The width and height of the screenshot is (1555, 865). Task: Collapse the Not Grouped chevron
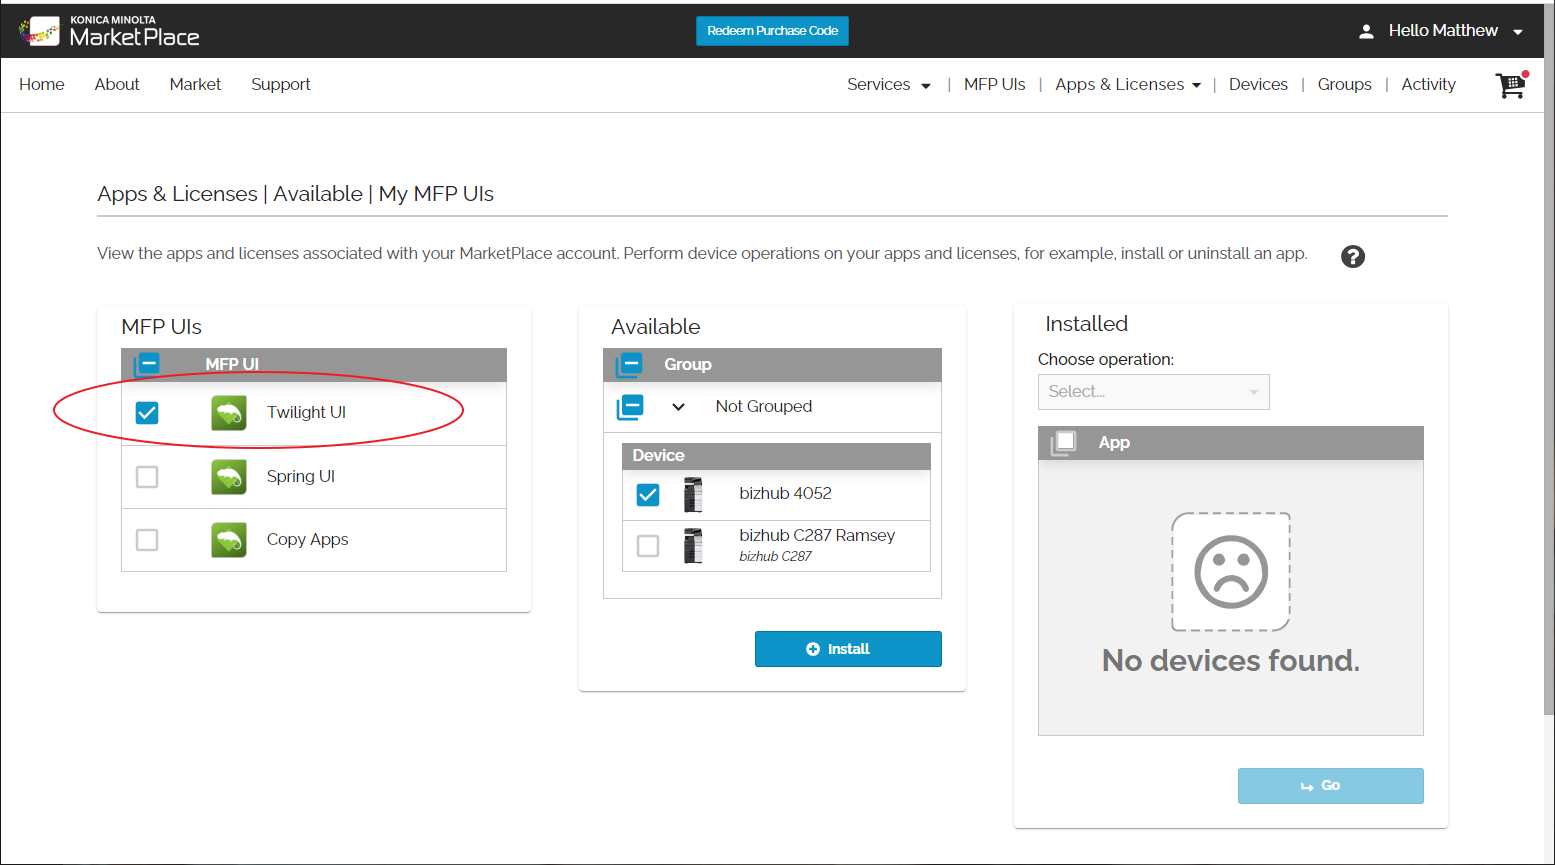tap(678, 407)
